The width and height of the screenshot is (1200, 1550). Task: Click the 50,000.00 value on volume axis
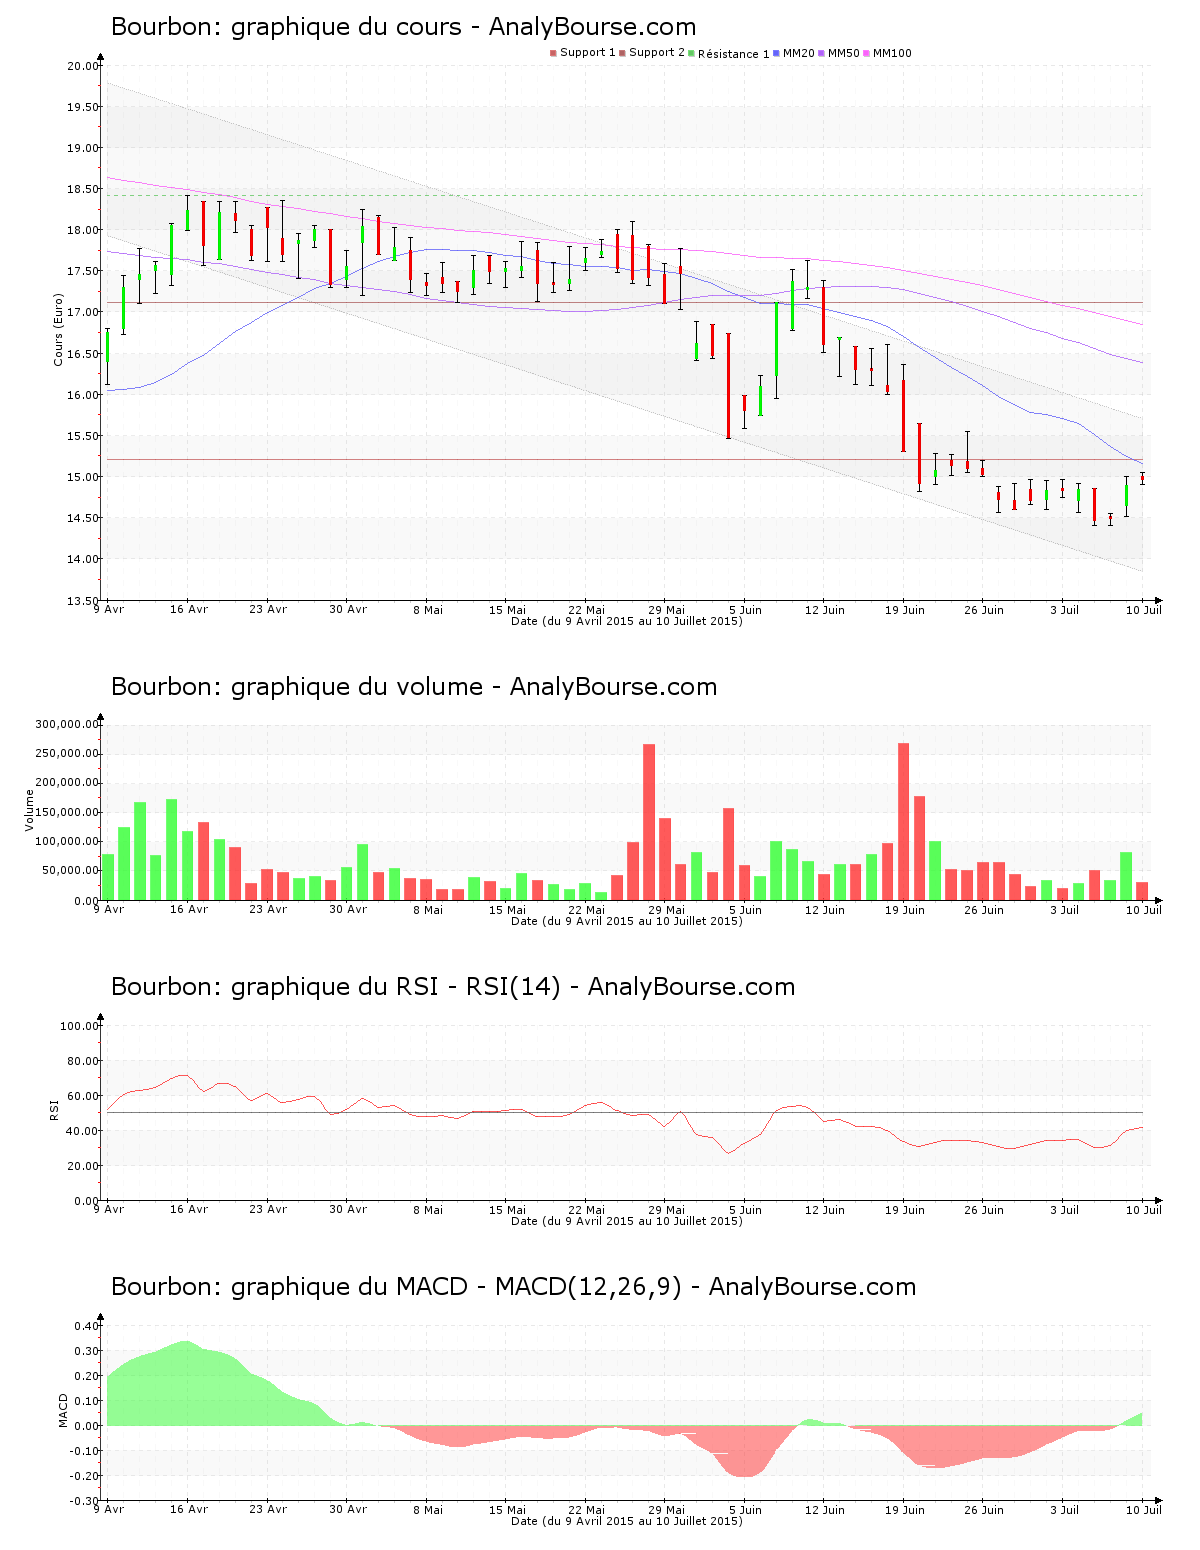click(70, 871)
